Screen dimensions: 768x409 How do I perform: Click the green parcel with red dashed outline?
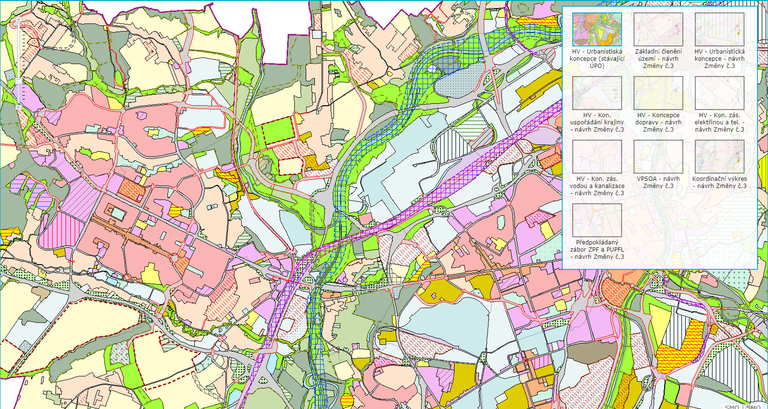click(277, 130)
